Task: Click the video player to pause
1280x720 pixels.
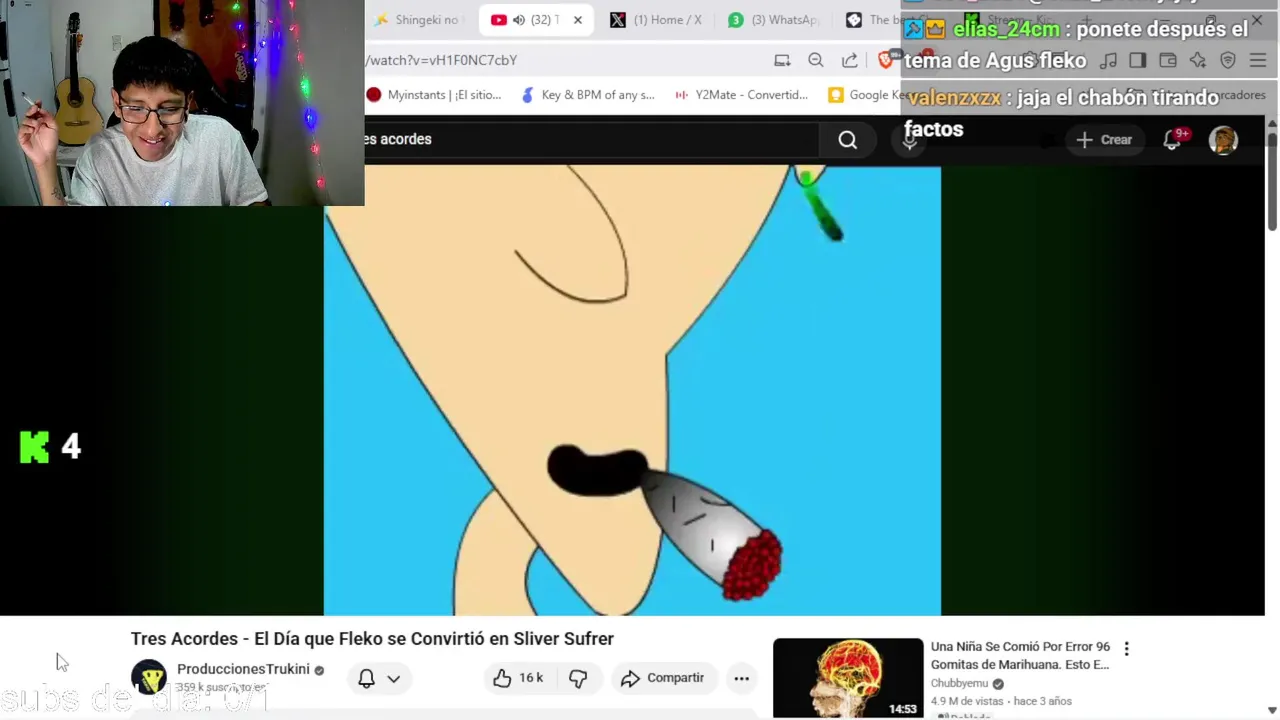Action: coord(632,390)
